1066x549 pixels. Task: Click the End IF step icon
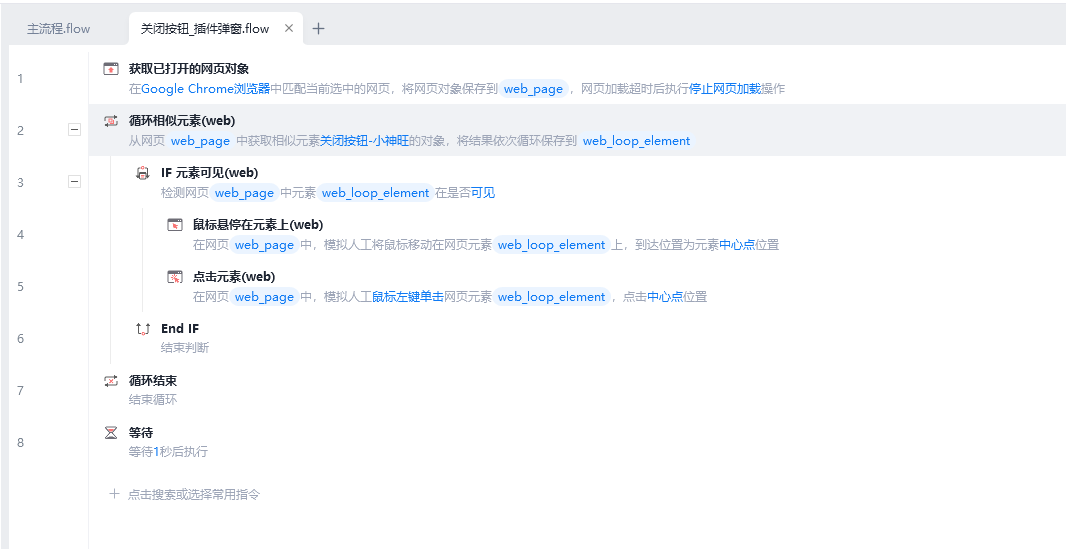pos(143,329)
